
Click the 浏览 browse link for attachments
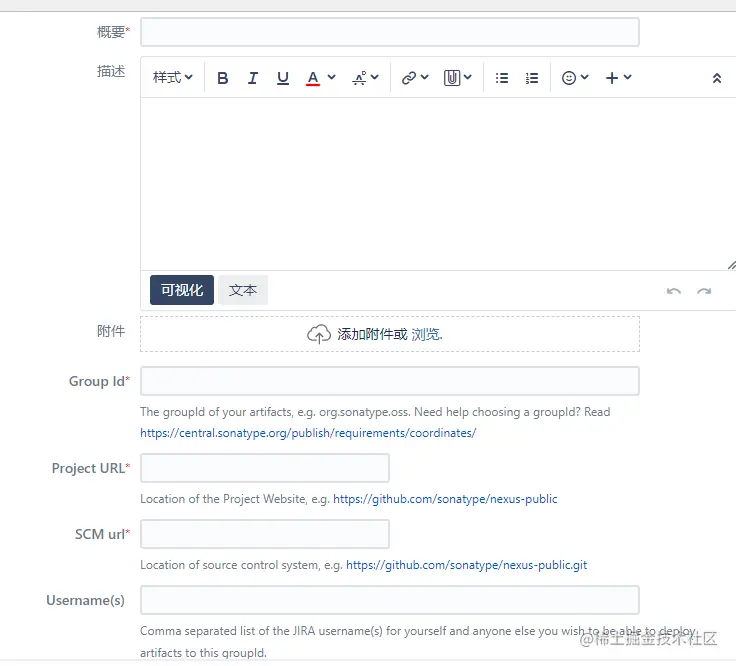click(x=427, y=334)
